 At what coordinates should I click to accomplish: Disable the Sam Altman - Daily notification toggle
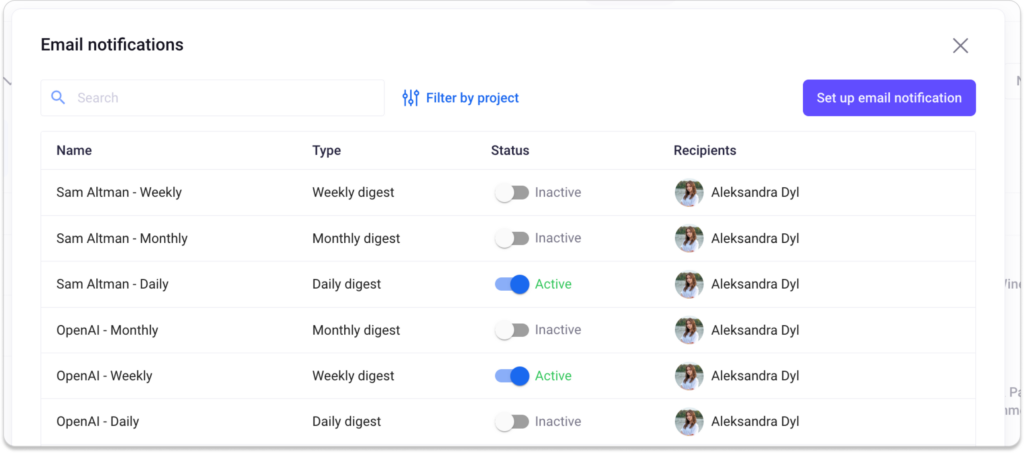tap(512, 285)
